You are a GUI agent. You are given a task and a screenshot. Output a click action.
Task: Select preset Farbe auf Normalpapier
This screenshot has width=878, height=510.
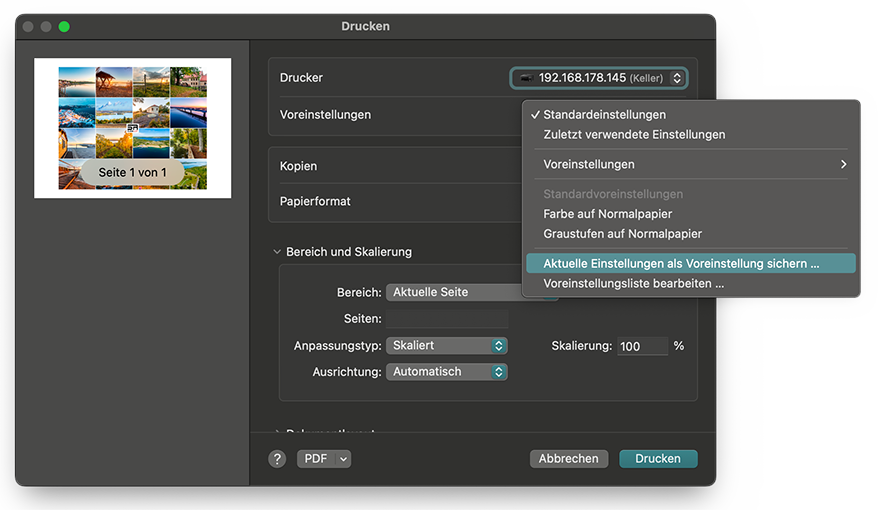click(x=607, y=214)
